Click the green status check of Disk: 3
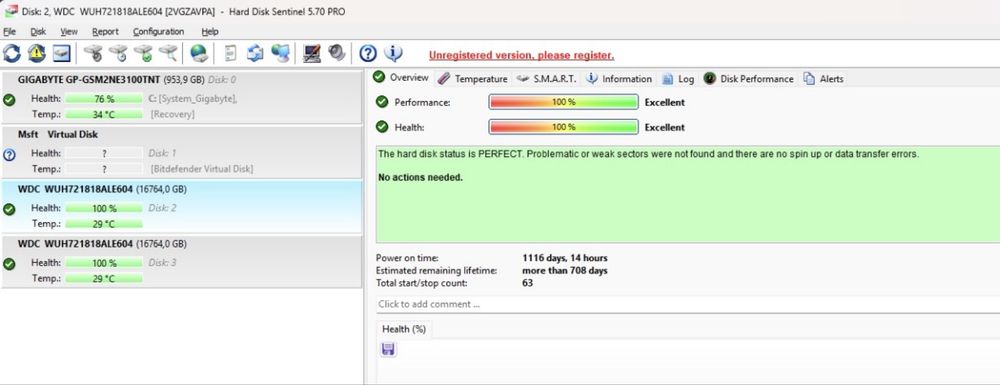 [9, 263]
